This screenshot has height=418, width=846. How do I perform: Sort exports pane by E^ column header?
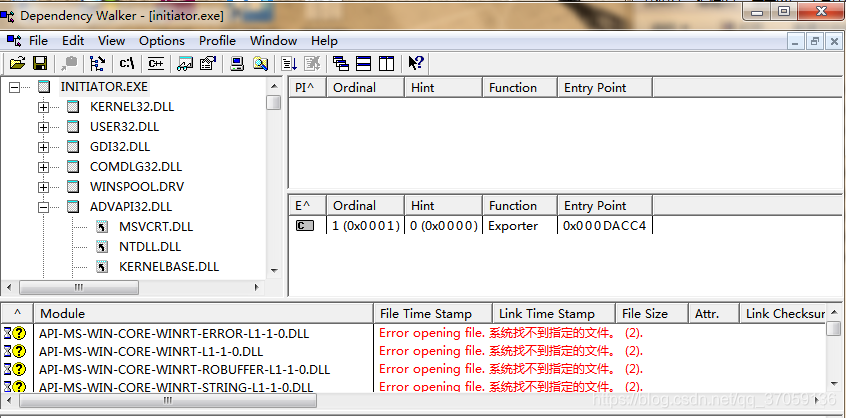tap(308, 205)
